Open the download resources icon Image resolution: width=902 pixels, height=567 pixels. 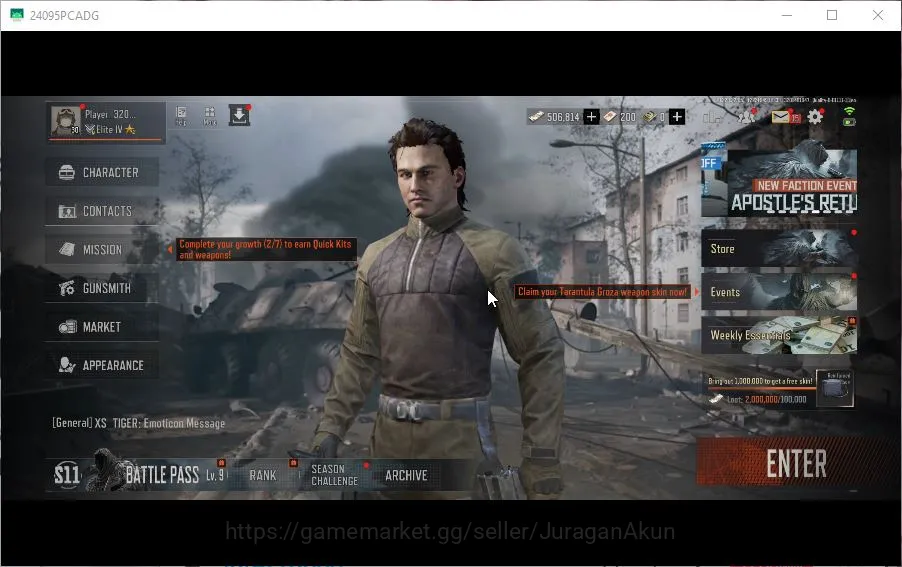[x=239, y=116]
